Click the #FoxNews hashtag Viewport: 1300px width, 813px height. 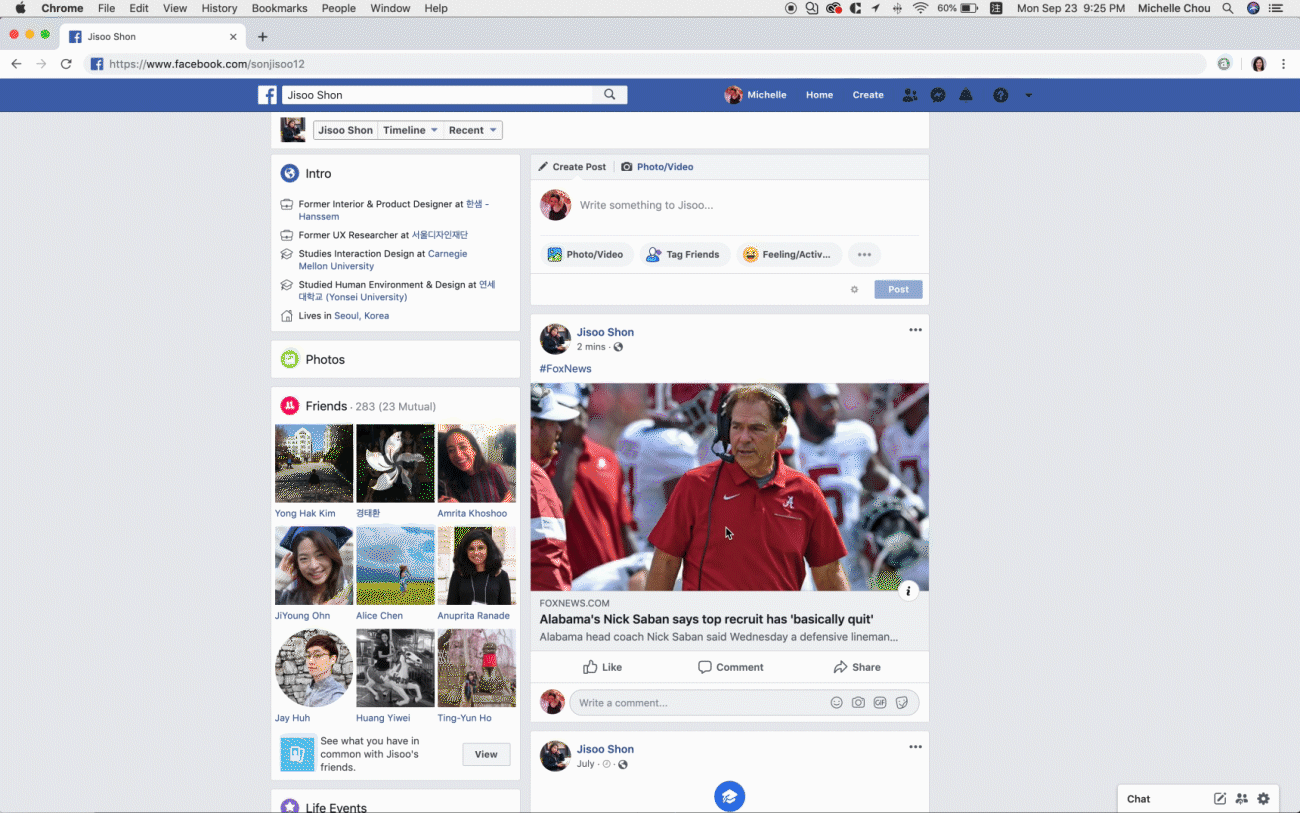pyautogui.click(x=565, y=368)
